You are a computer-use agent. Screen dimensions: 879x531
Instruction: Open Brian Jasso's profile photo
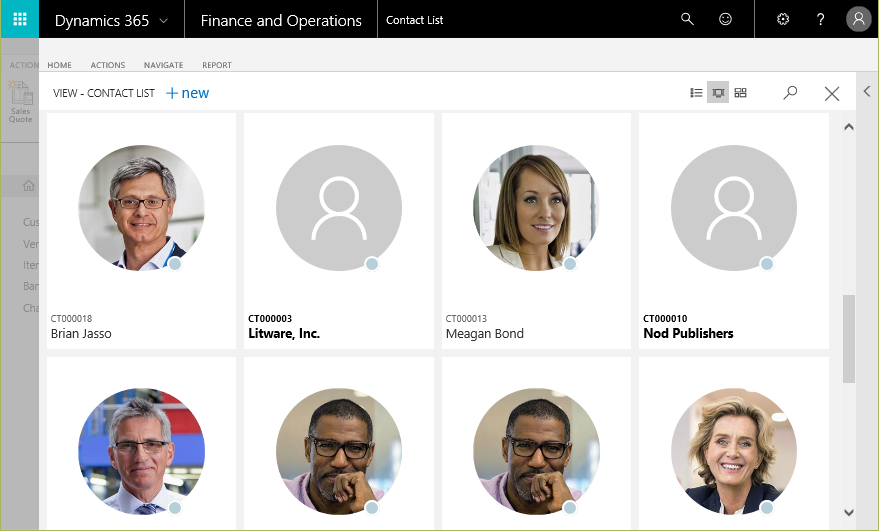coord(141,208)
